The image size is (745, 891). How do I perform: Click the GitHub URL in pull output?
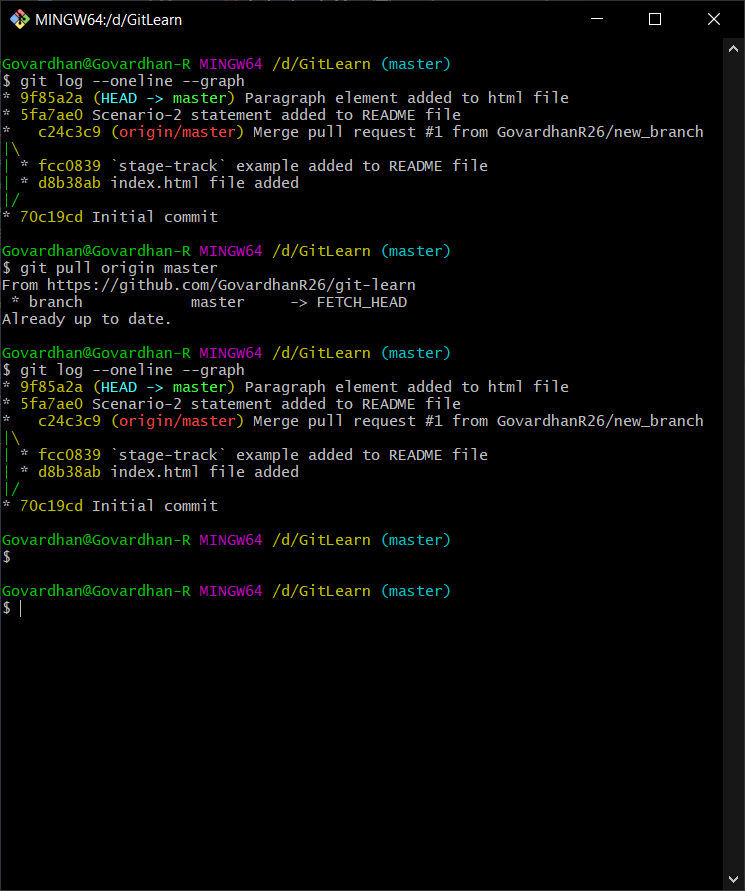231,285
